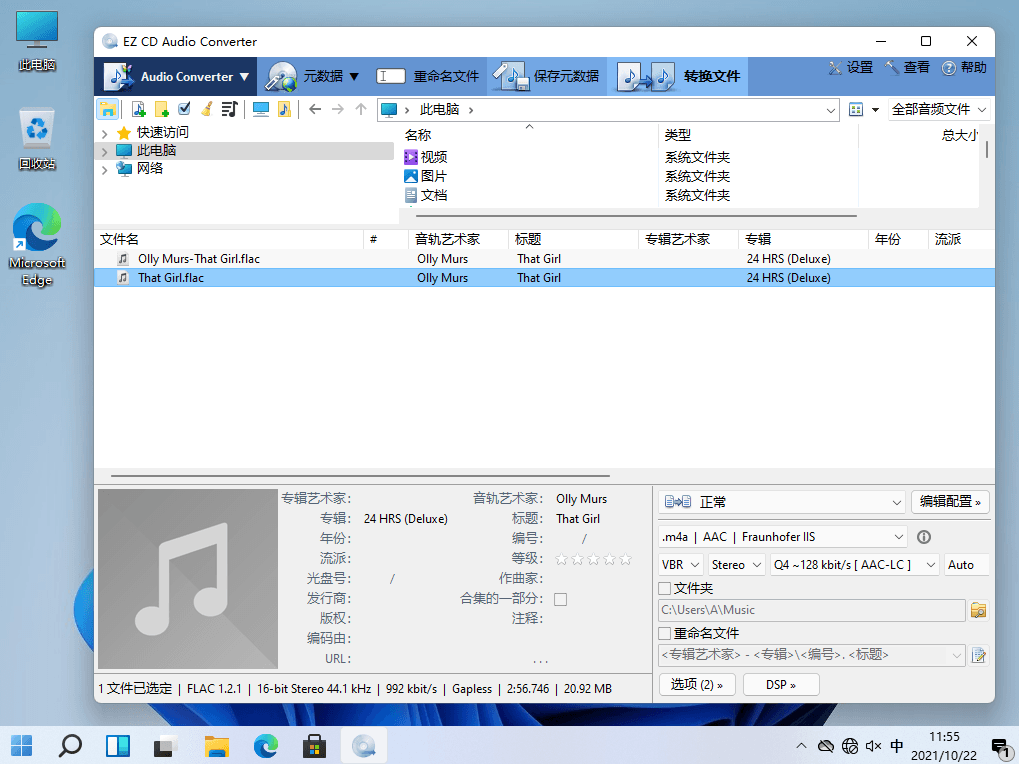Click the playlist music note icon
1019x764 pixels.
tap(229, 109)
